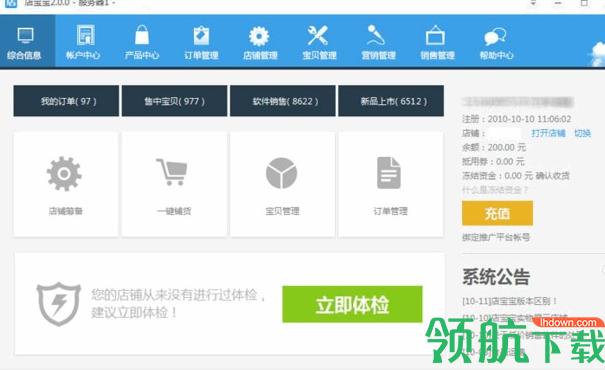Click 绑定推广平台帐号 link
605x370 pixels.
click(x=496, y=237)
